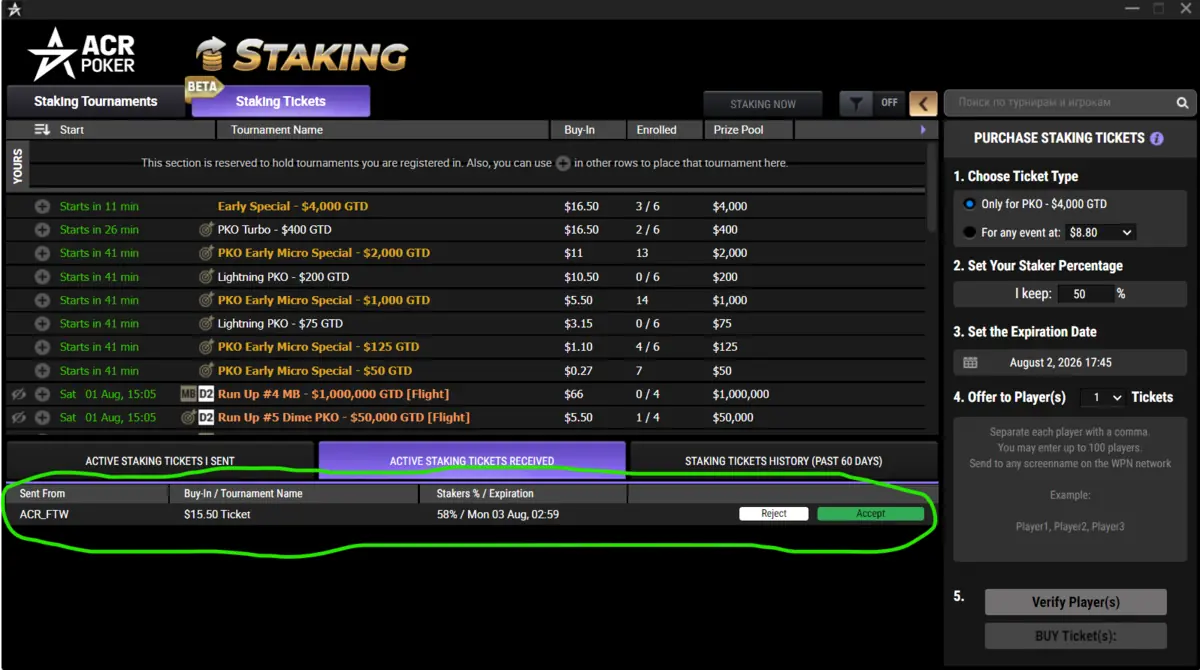Screen dimensions: 1200x670
Task: Click the BUY Ticket(s) button
Action: [x=1075, y=636]
